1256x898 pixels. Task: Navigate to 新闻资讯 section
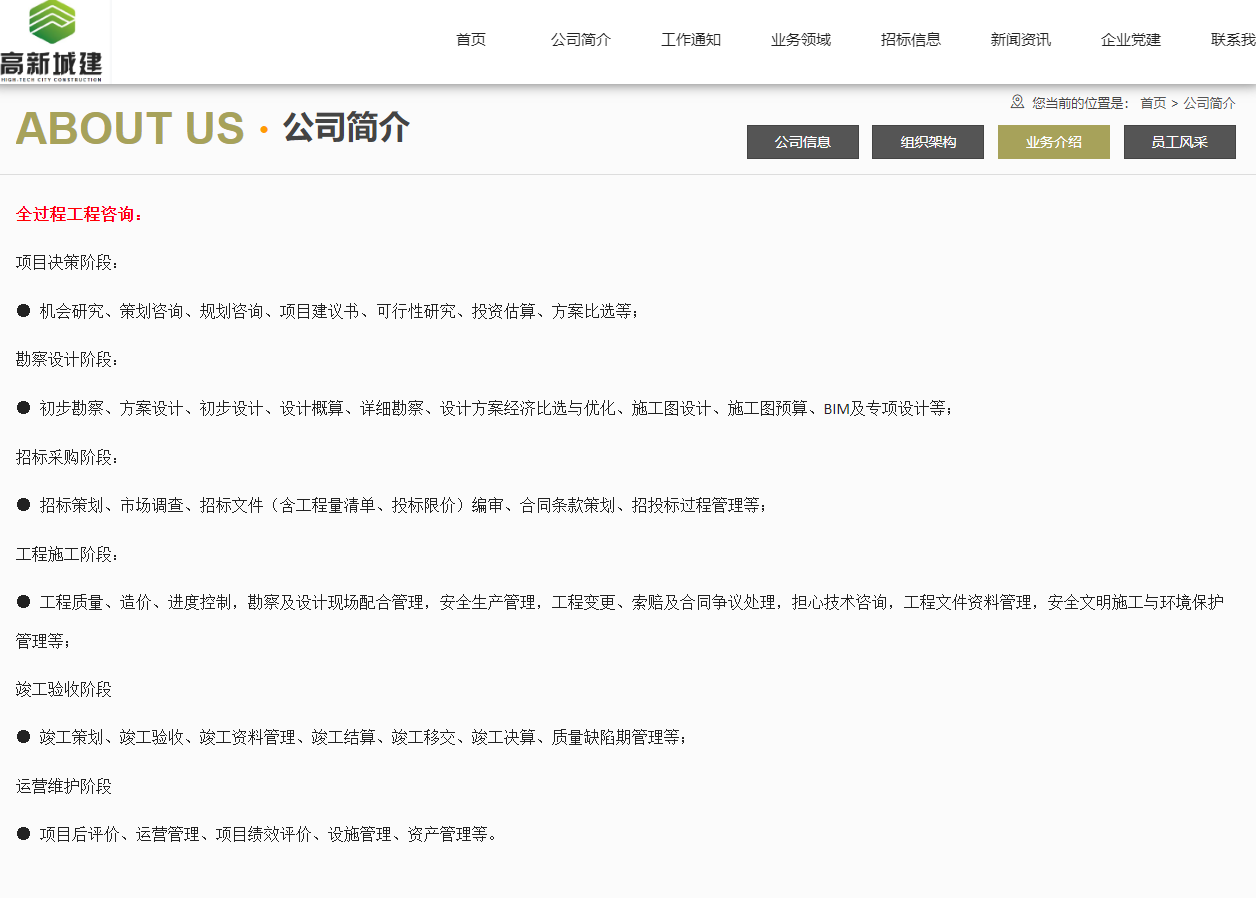click(x=1021, y=40)
